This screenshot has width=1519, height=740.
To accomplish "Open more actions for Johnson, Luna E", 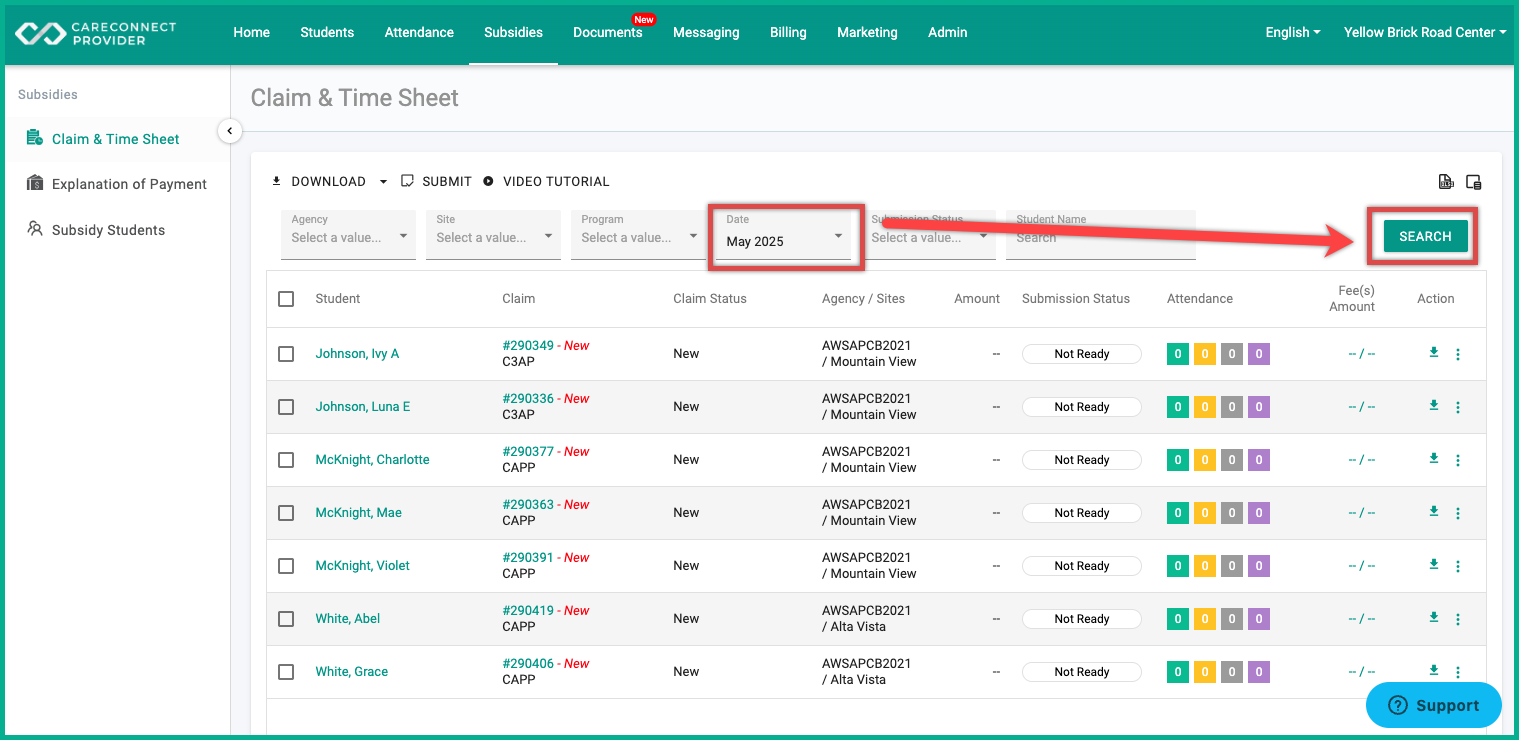I will tap(1457, 407).
